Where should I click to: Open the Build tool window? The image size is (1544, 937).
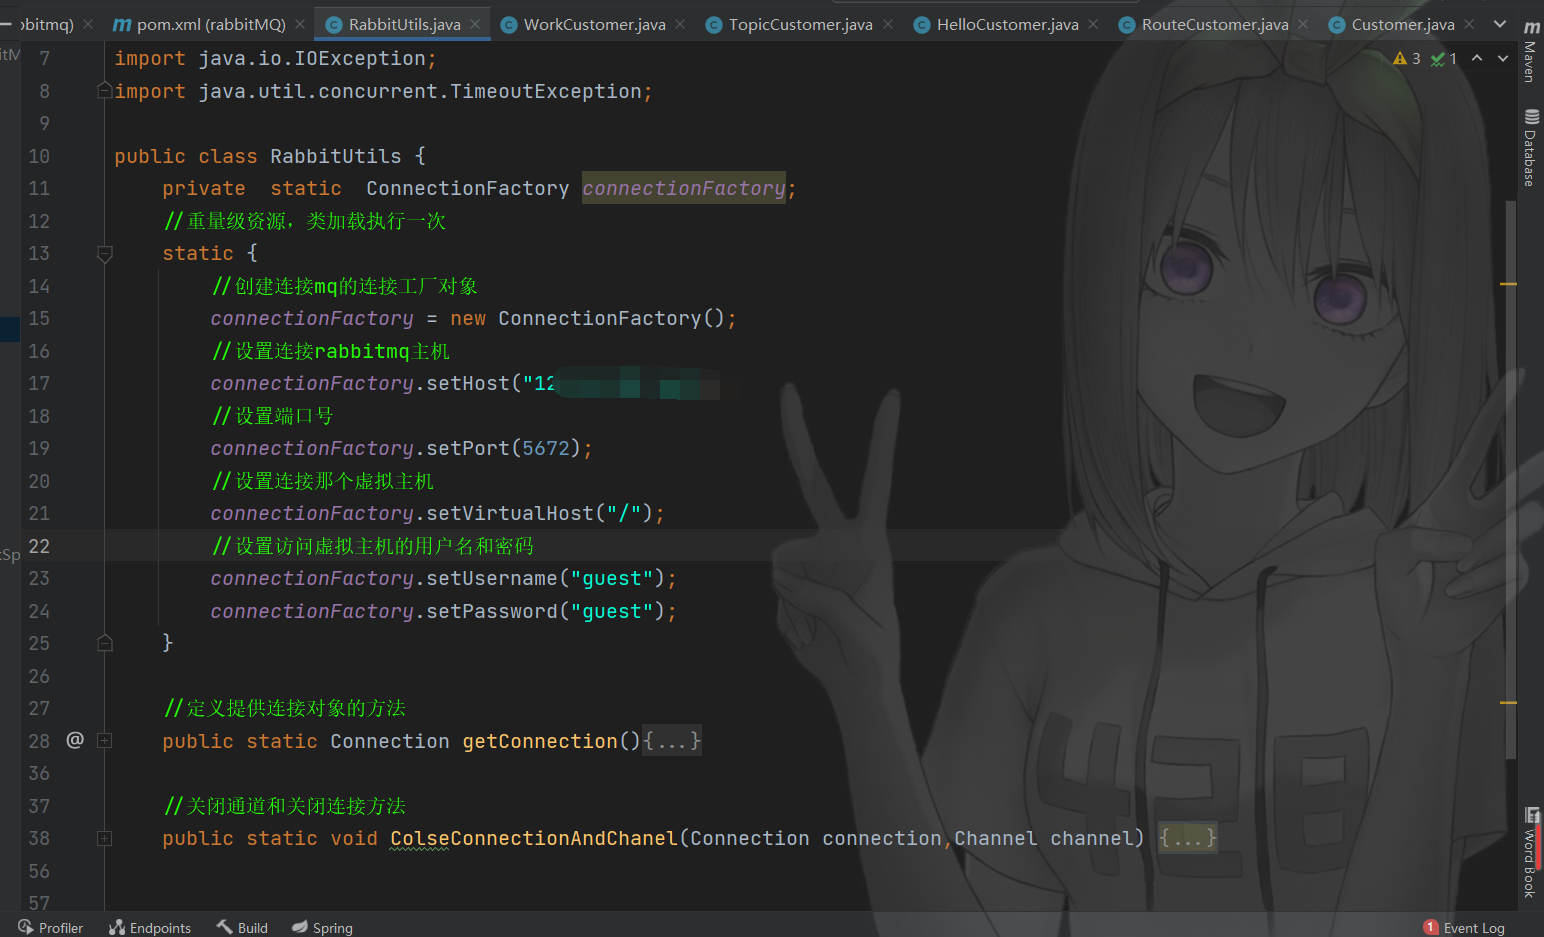click(242, 928)
